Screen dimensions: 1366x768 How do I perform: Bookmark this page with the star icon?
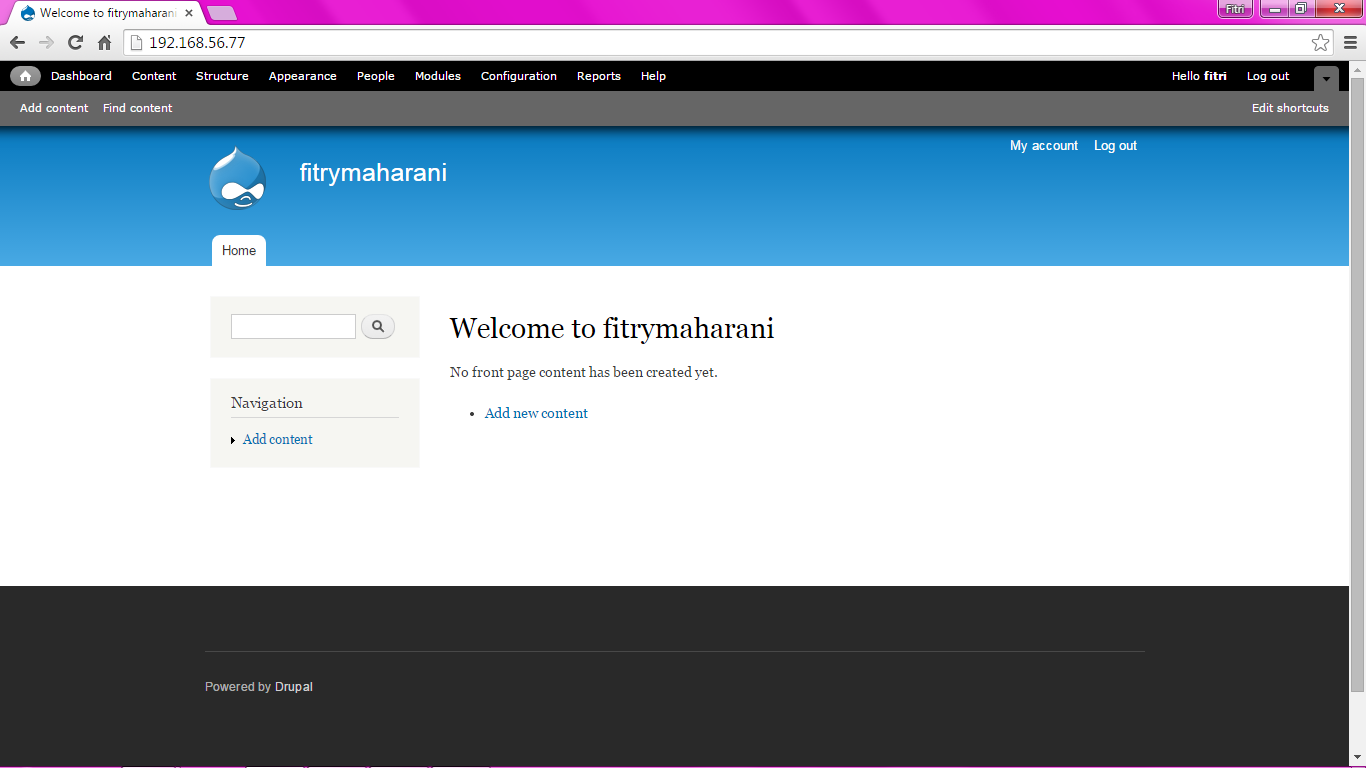pyautogui.click(x=1321, y=43)
